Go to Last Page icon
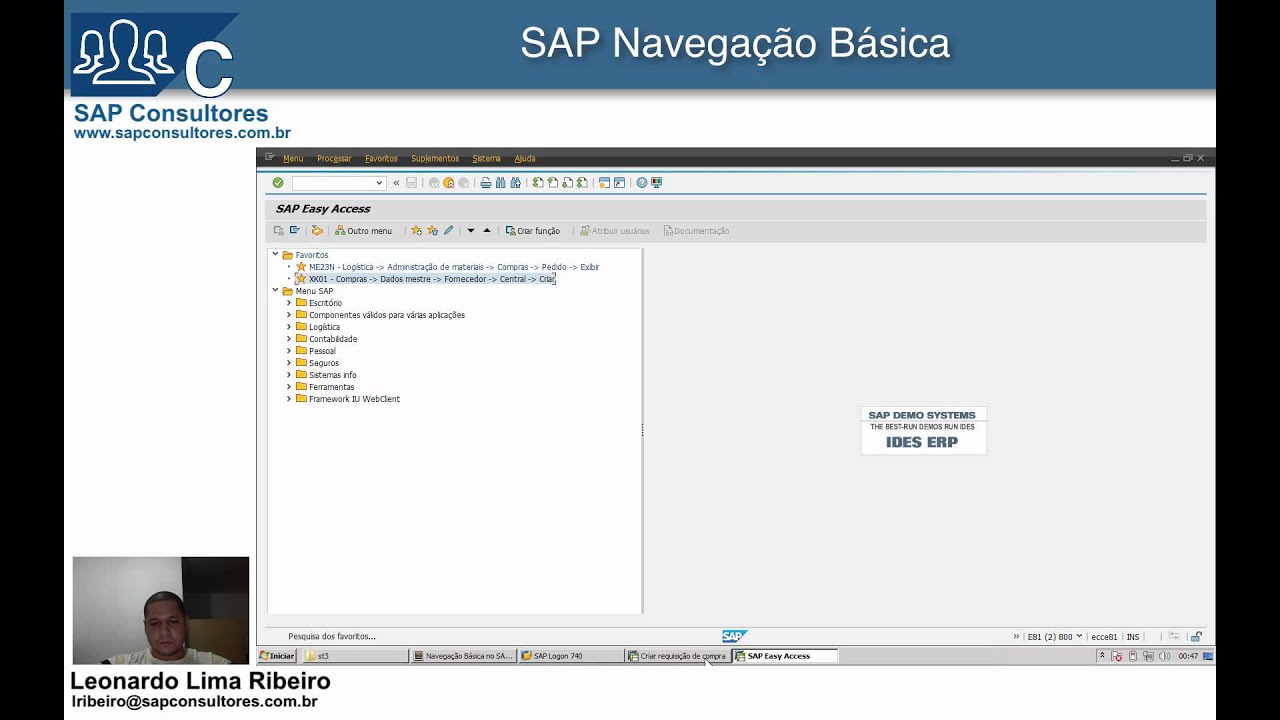This screenshot has width=1280, height=720. pos(582,183)
